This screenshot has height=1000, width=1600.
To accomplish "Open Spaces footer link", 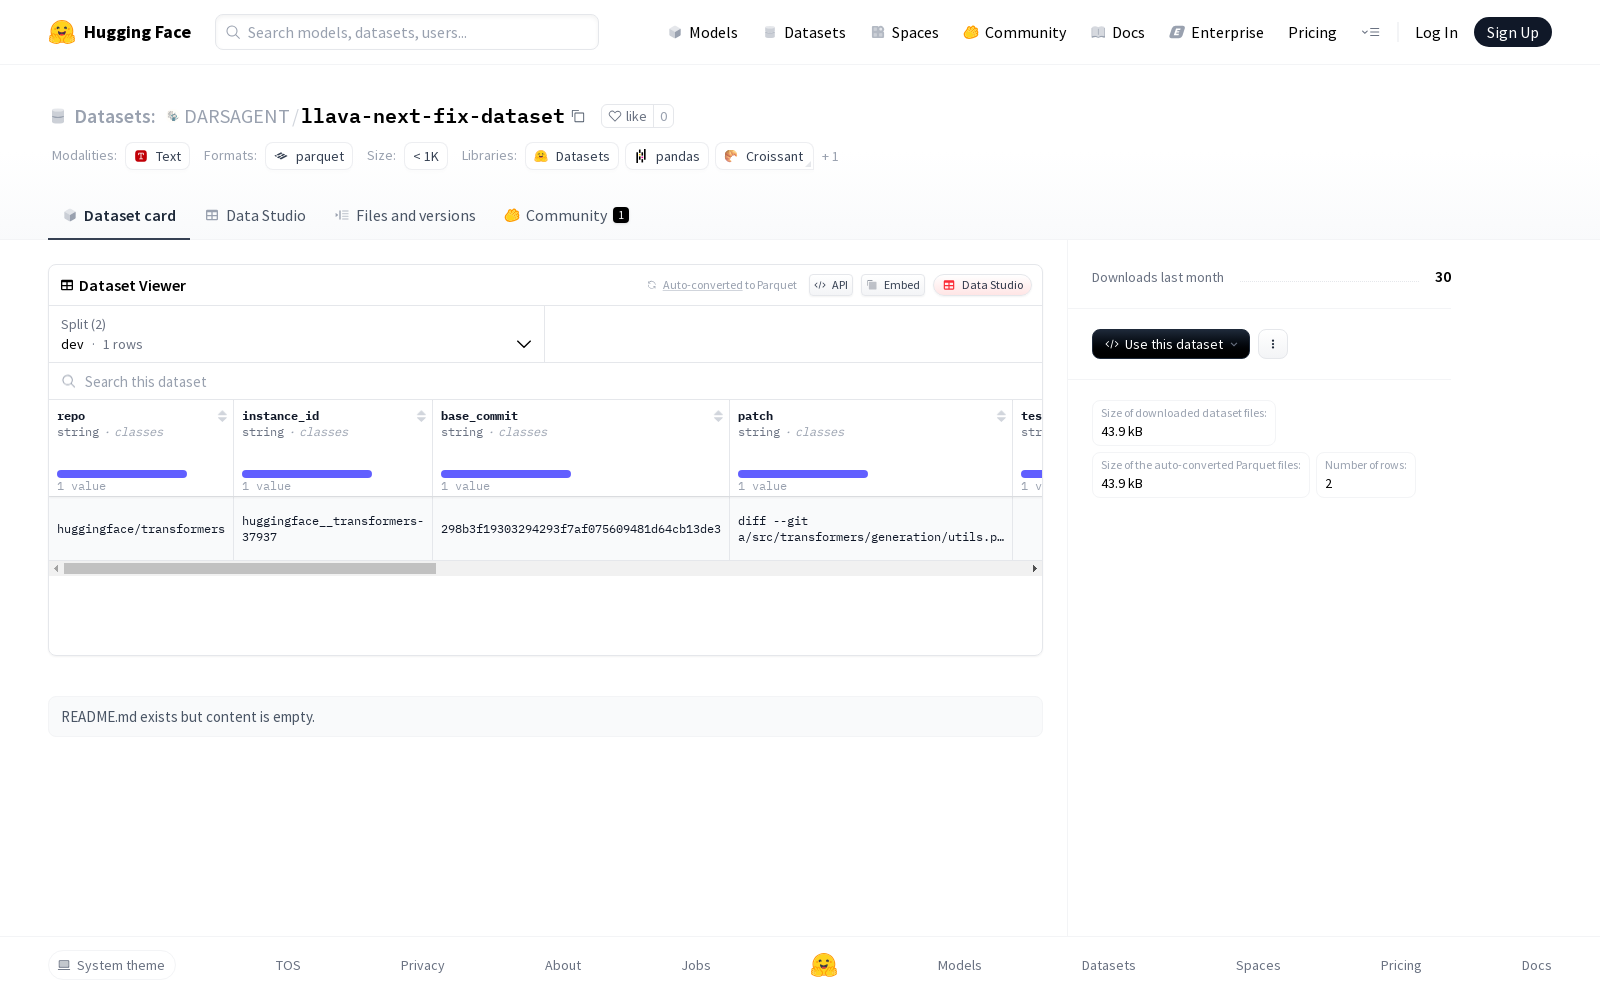I will (x=1258, y=965).
